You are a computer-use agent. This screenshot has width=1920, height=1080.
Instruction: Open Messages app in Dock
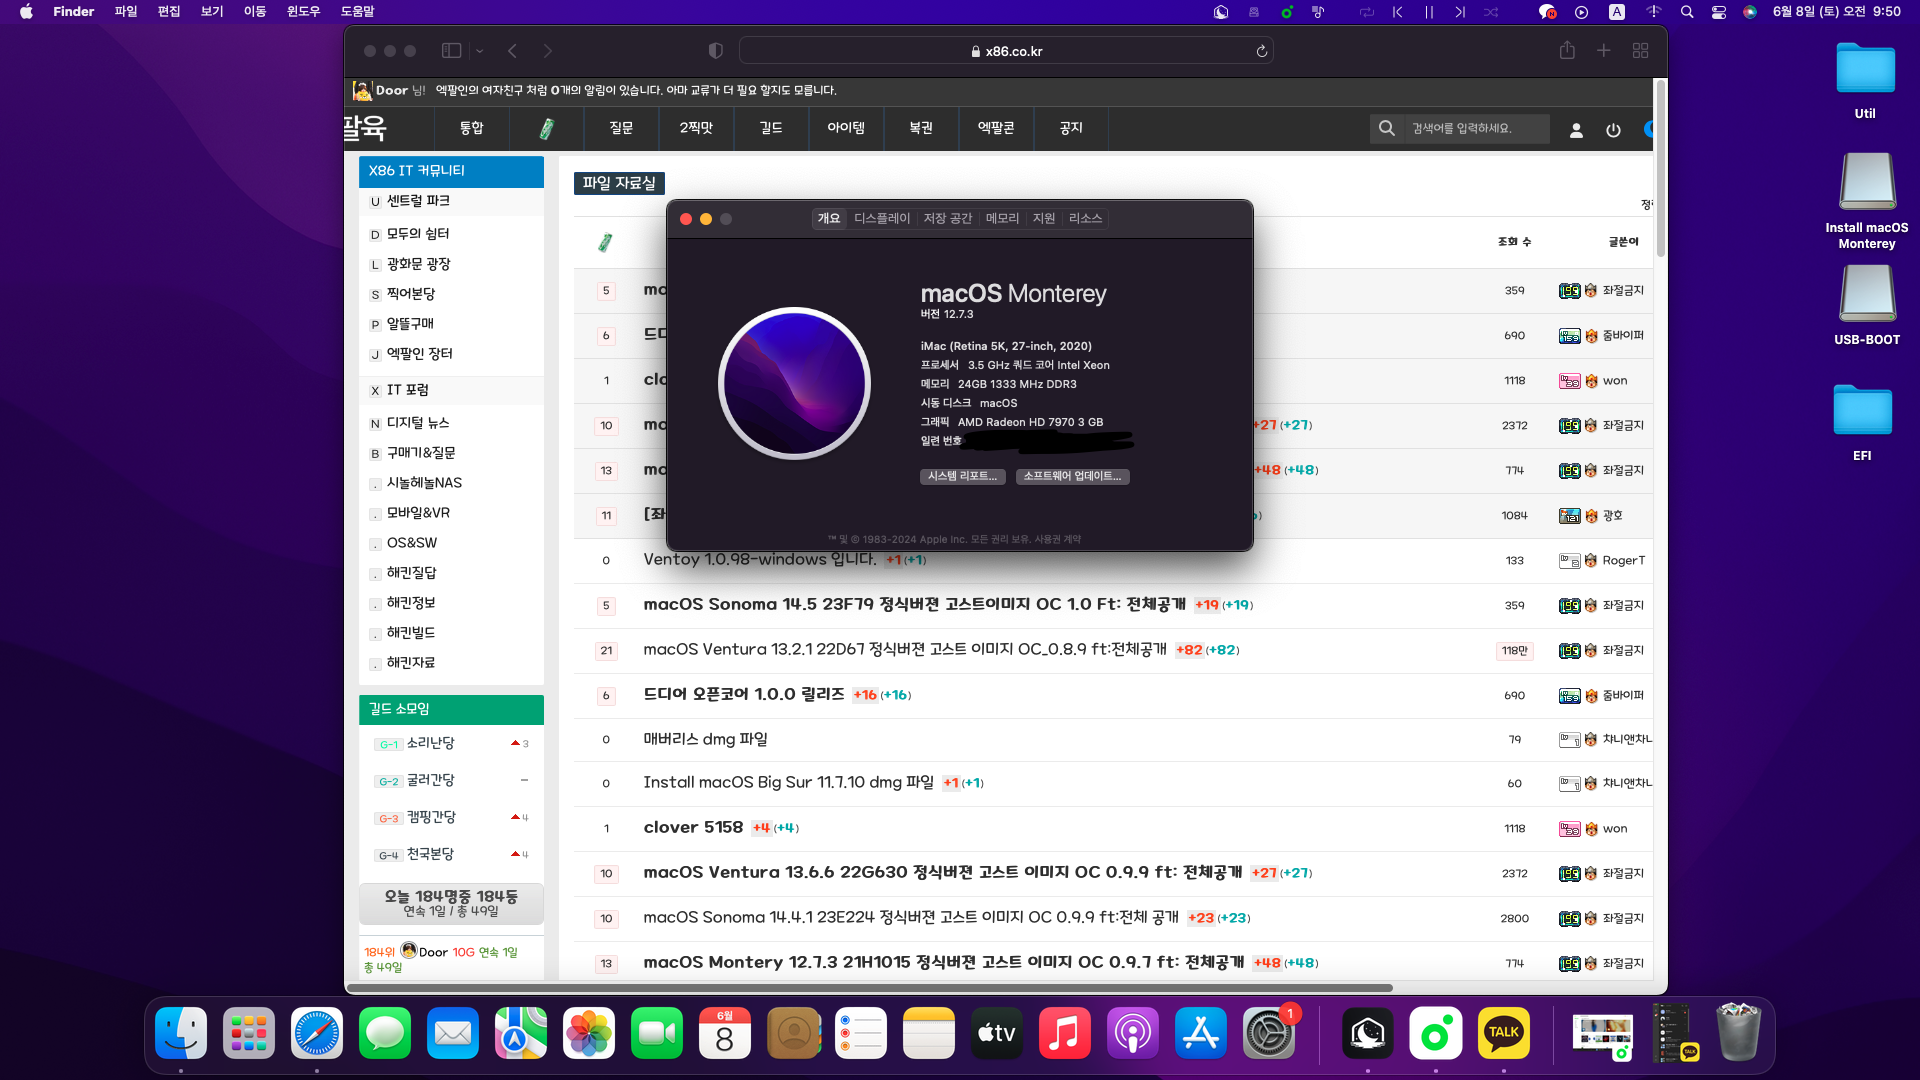point(385,1034)
